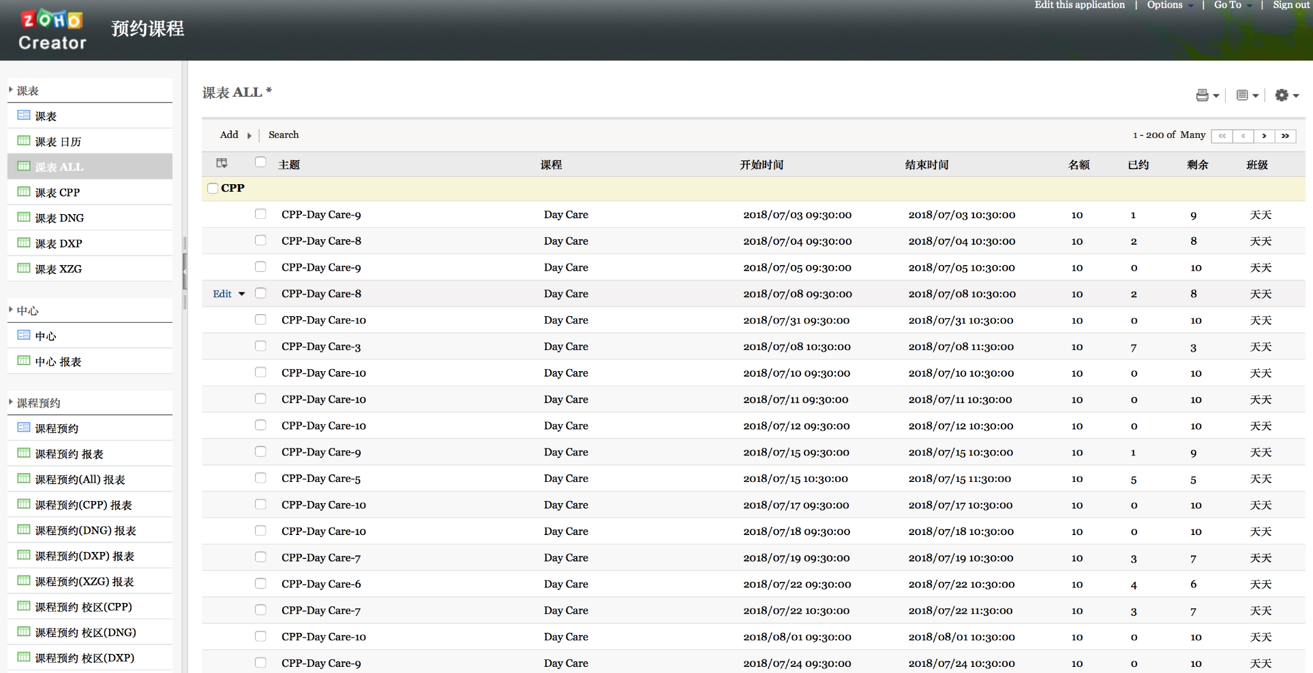Toggle the select-all checkbox in header

(x=260, y=162)
